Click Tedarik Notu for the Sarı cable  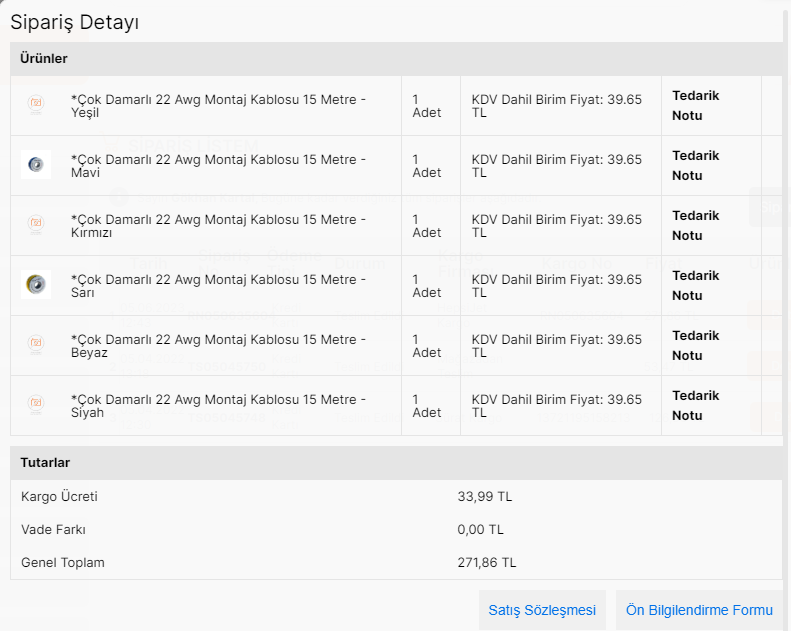point(695,285)
